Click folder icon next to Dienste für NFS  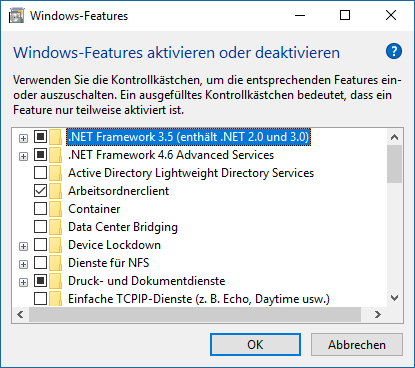pos(55,263)
